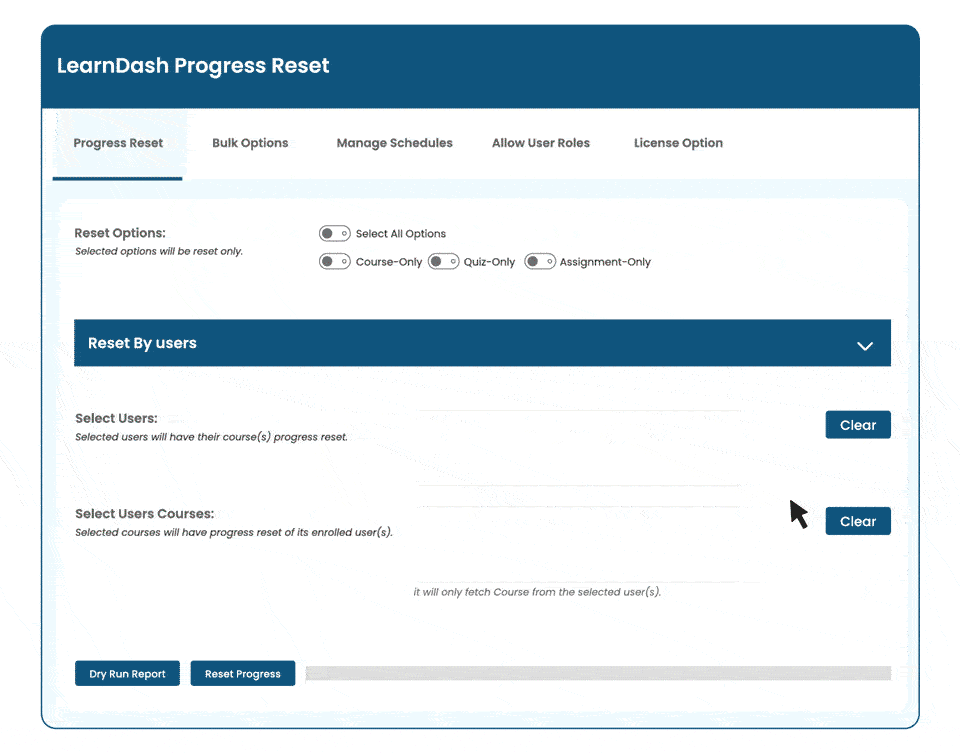The image size is (960, 753).
Task: Click the Reset Options label
Action: coord(120,233)
